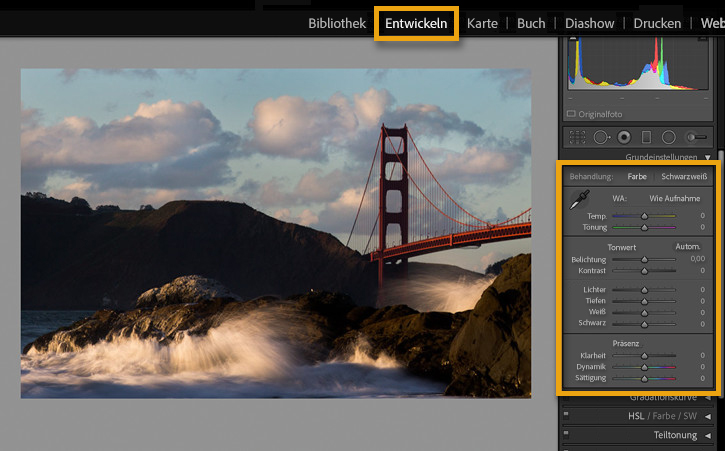Click the Klarheit value field

tap(702, 355)
